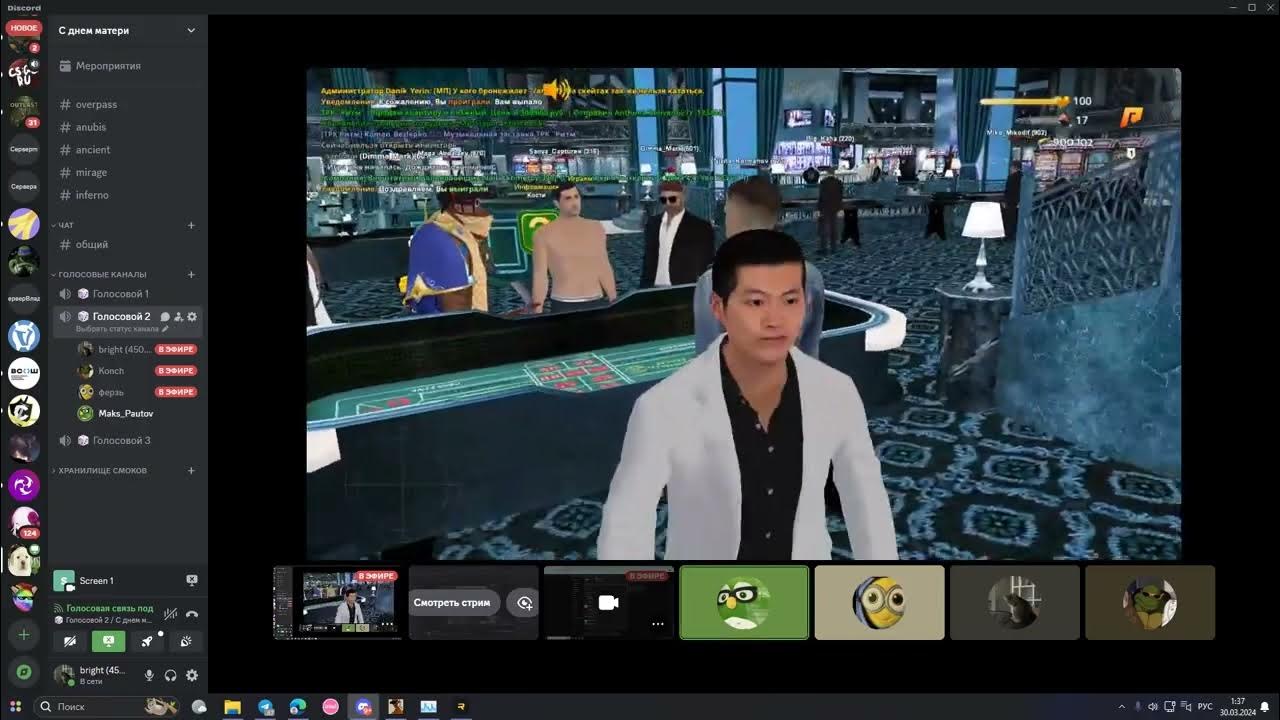Open the yellow banana server icon
The image size is (1280, 720).
pos(24,224)
